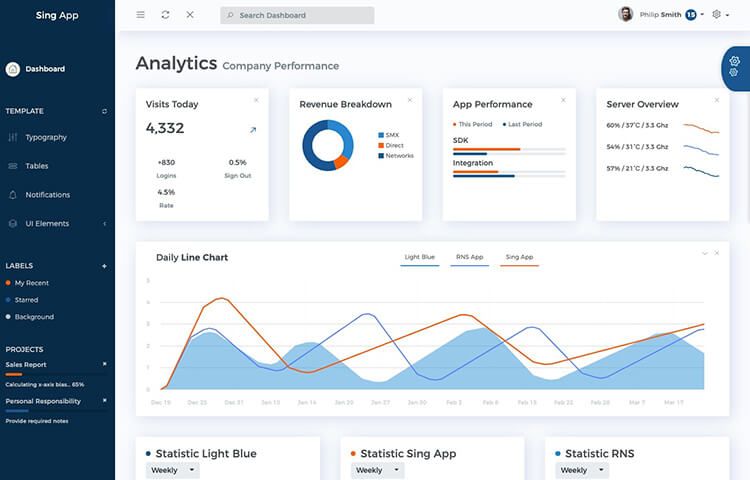This screenshot has width=750, height=480.
Task: Click the +830 Logins value
Action: point(166,163)
